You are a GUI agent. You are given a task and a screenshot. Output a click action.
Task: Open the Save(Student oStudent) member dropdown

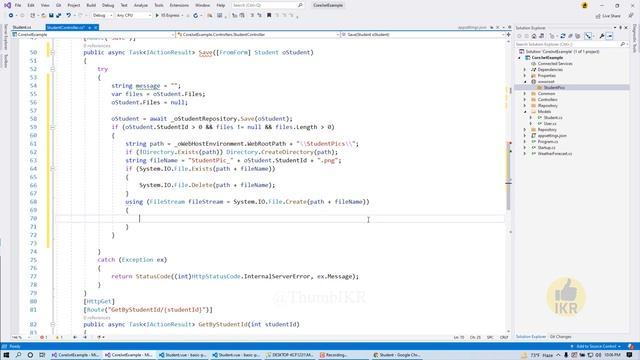423,35
